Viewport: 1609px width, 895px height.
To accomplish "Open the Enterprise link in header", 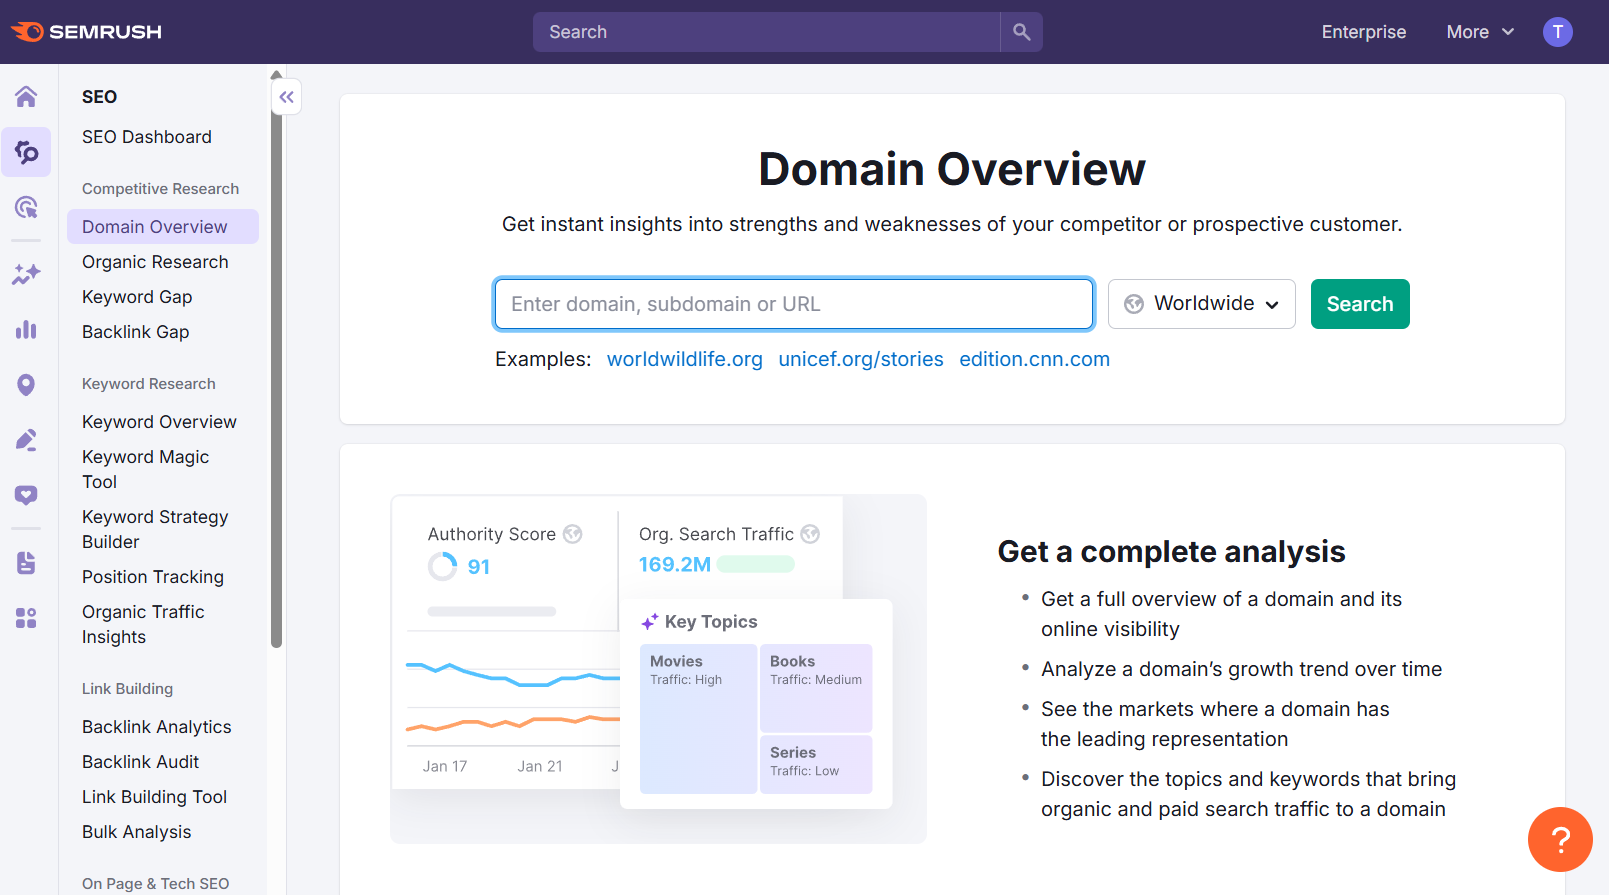I will 1364,32.
